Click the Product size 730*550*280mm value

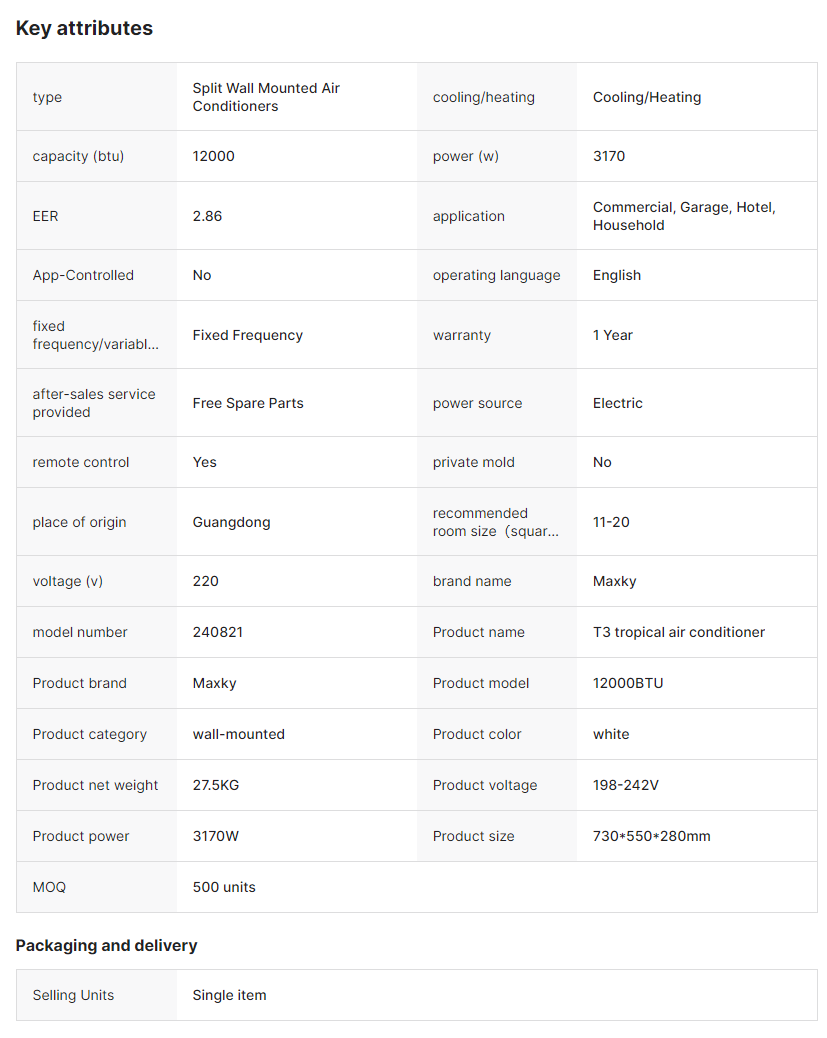point(651,836)
